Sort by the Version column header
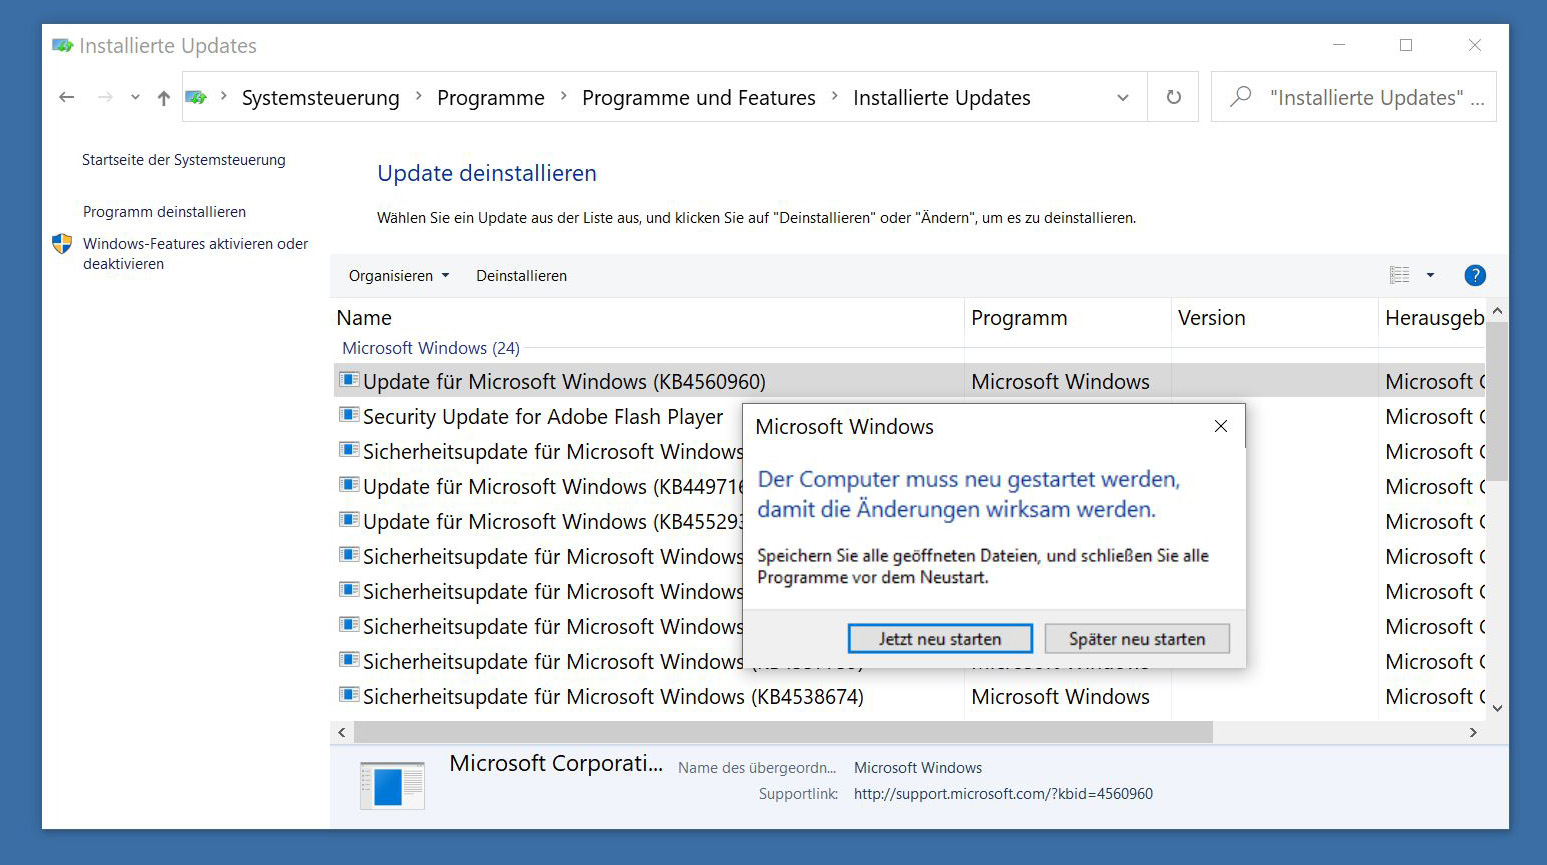This screenshot has width=1547, height=865. click(1275, 318)
